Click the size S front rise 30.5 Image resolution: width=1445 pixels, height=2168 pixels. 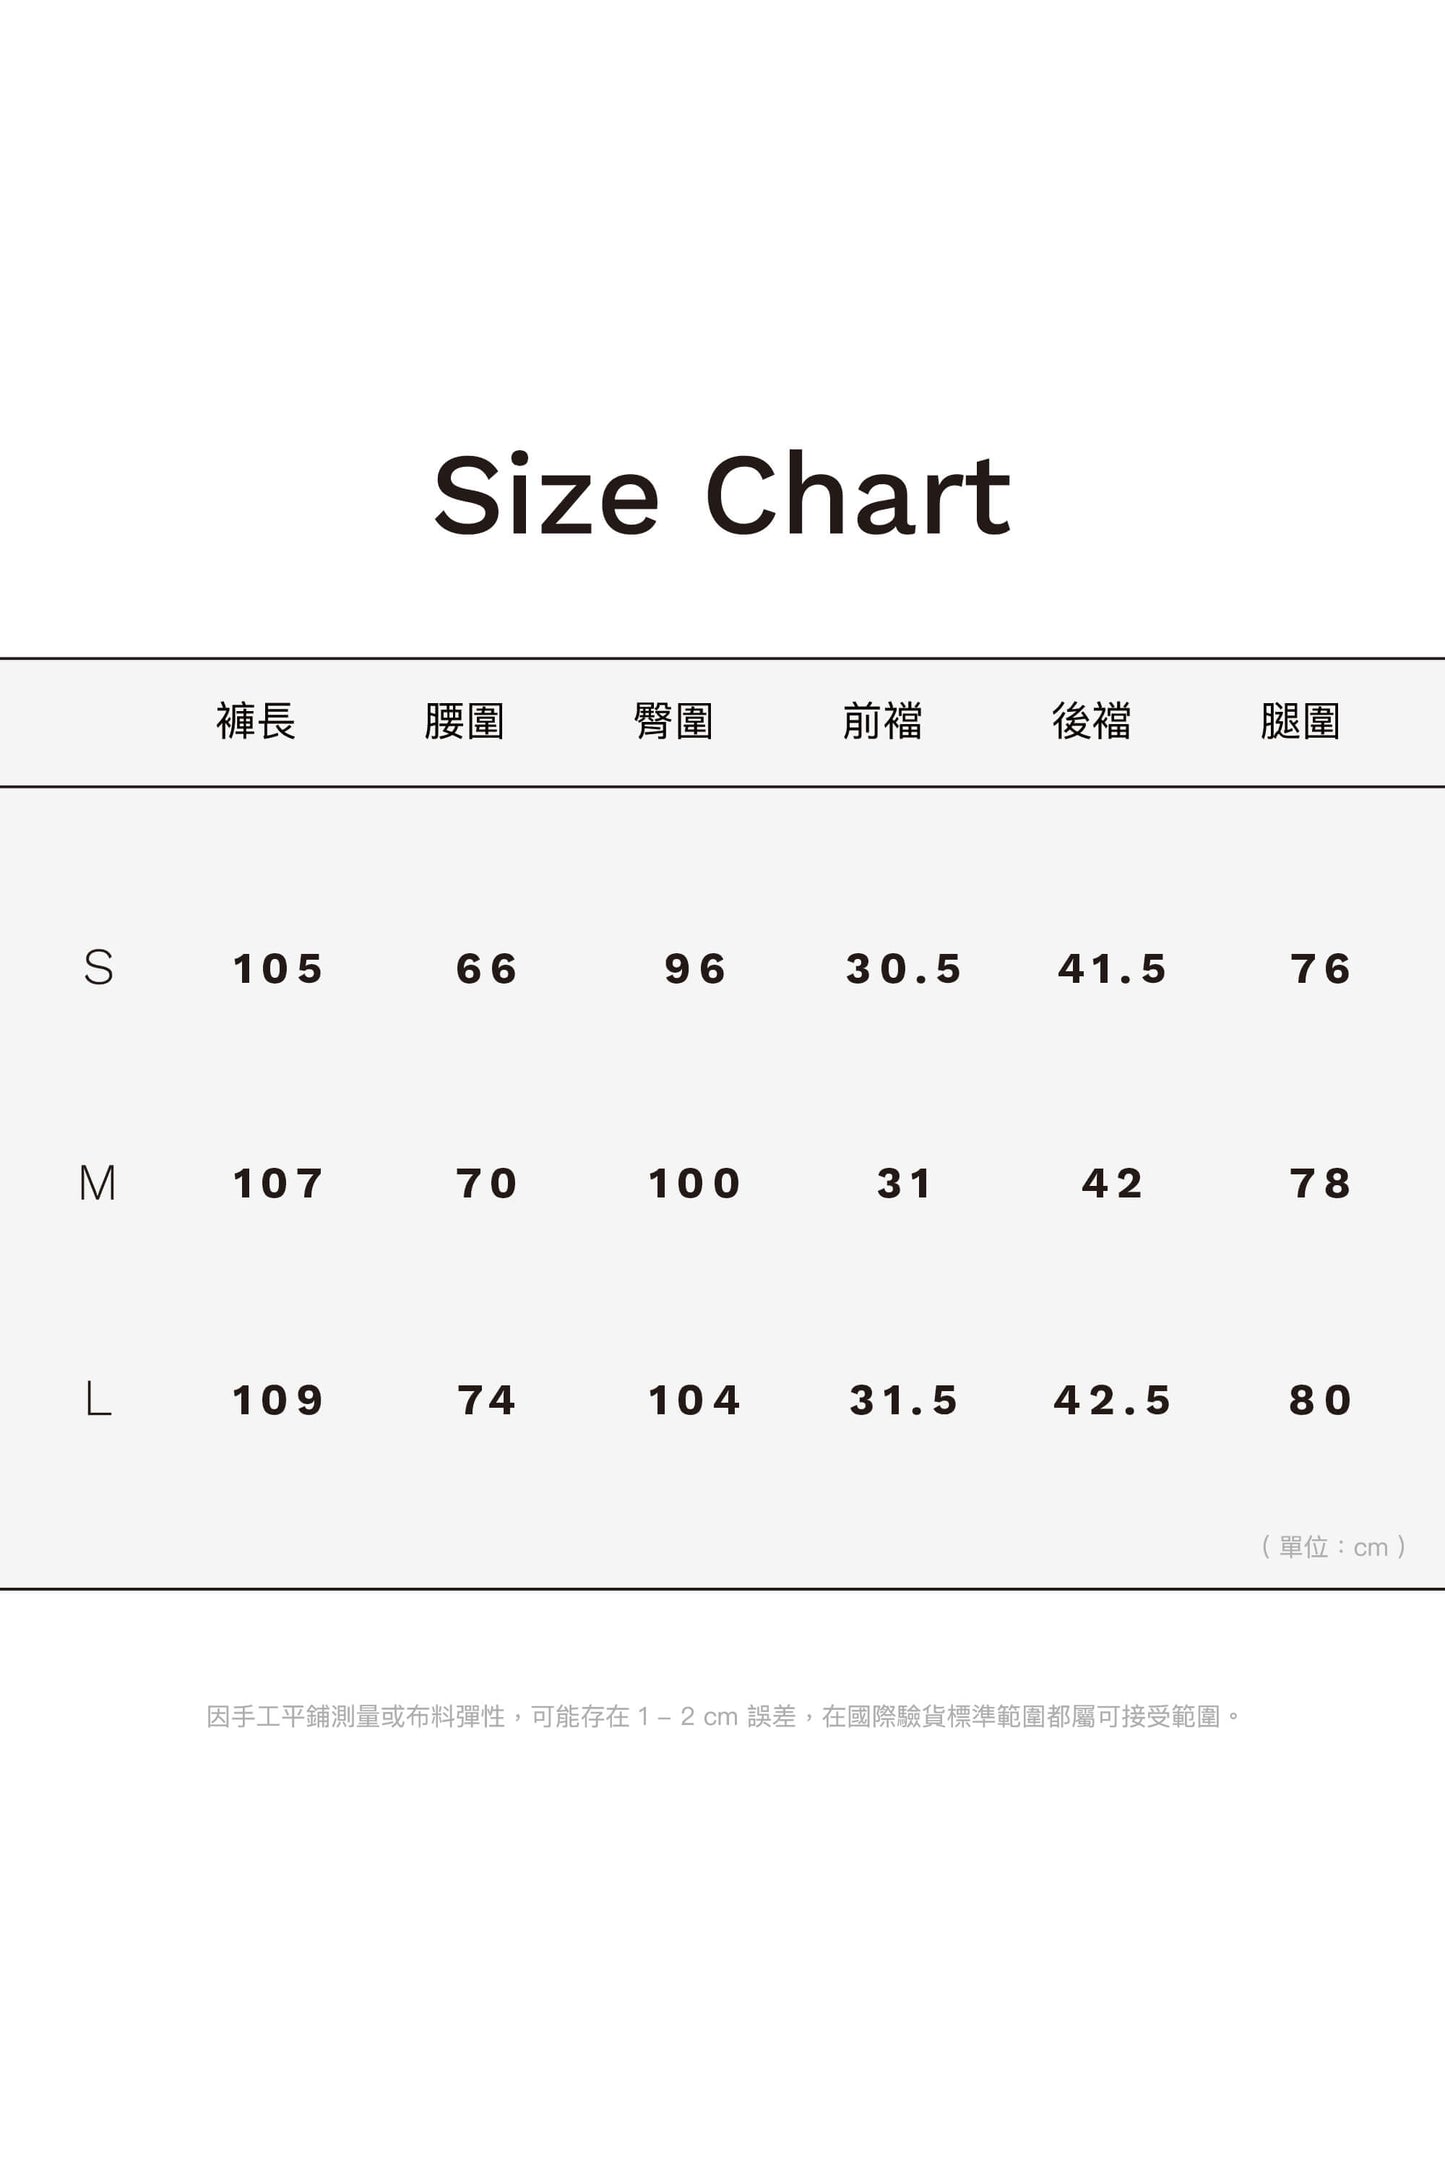(x=904, y=969)
